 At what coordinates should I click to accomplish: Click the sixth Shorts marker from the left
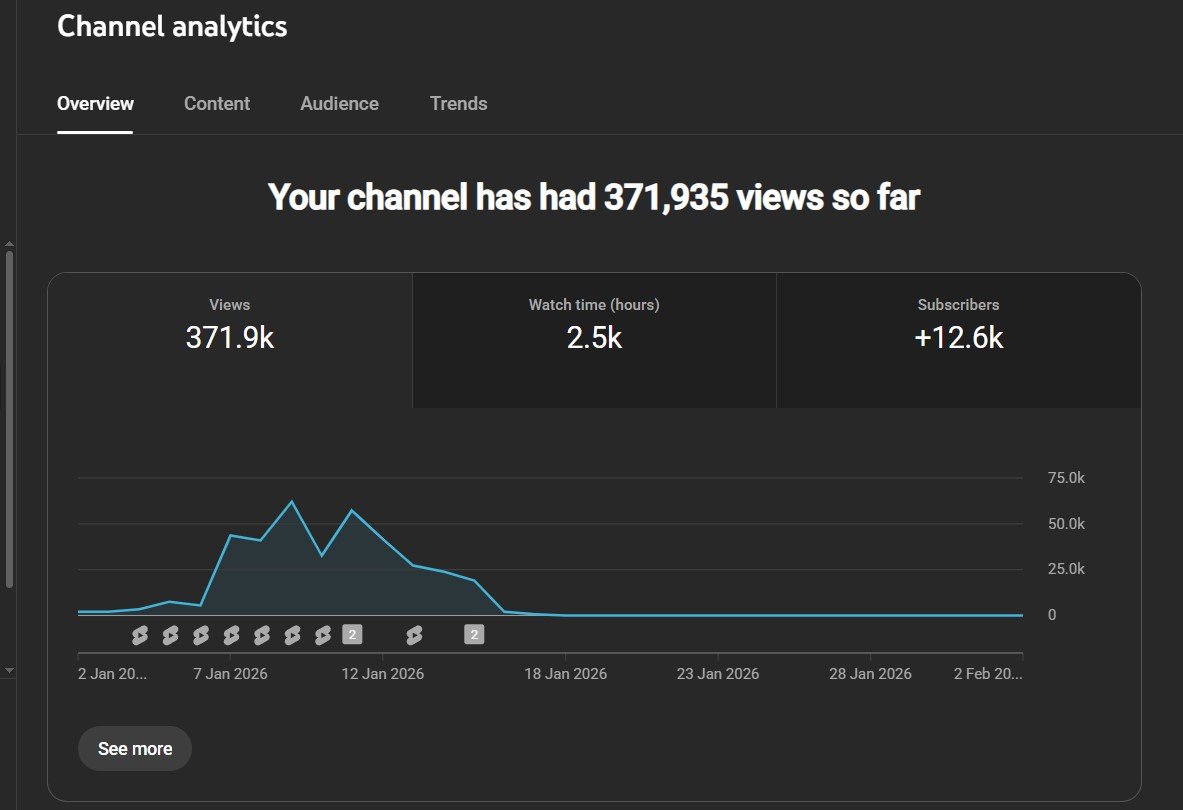(x=293, y=635)
